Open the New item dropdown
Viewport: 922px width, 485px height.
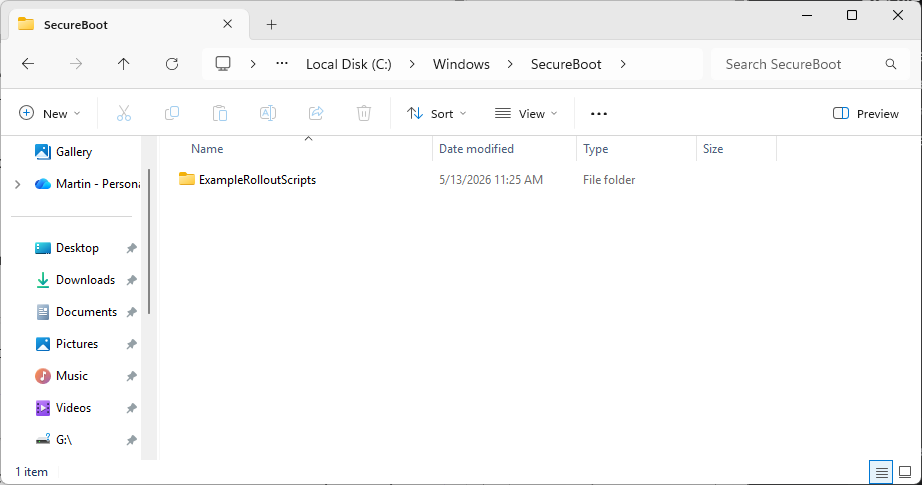(49, 113)
